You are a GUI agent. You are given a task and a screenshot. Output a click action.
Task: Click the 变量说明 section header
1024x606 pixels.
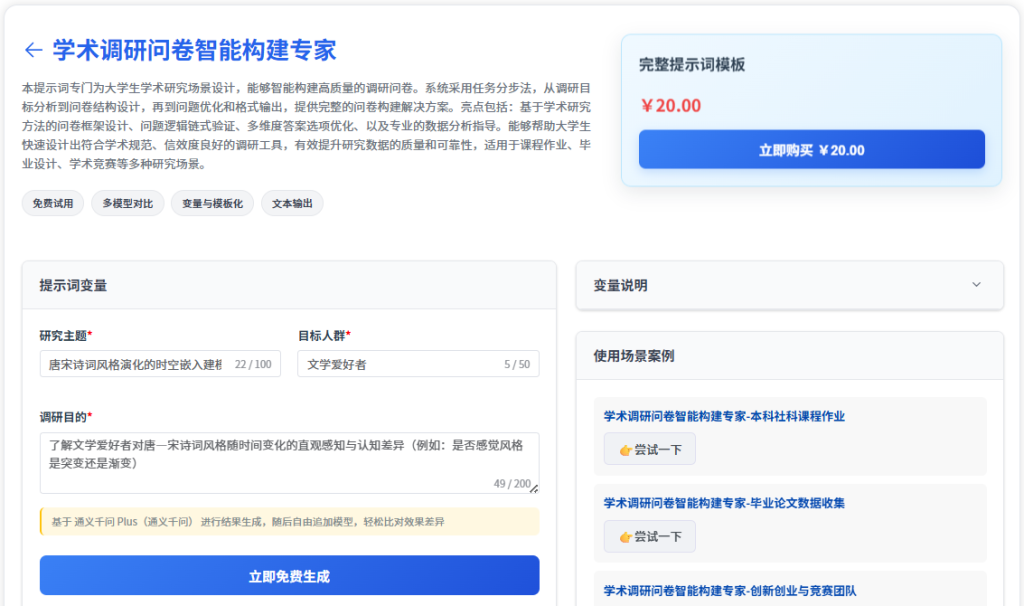coord(620,285)
